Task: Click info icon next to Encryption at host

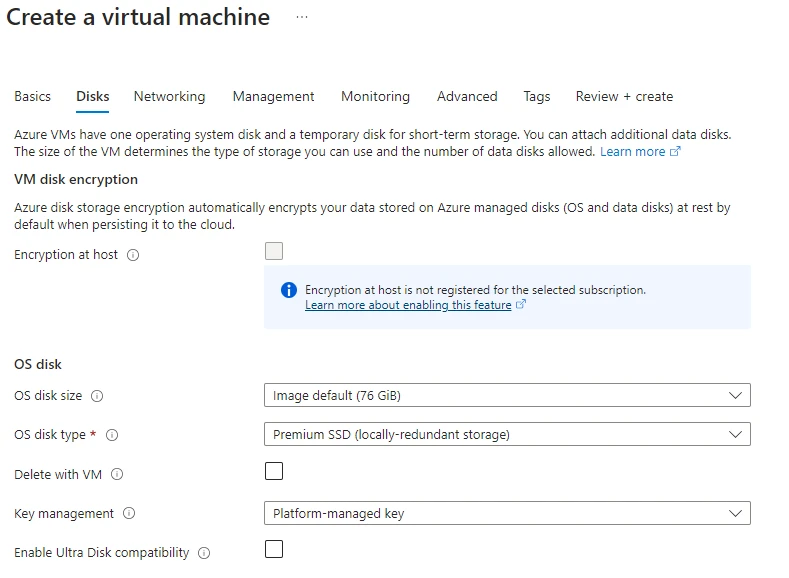Action: pos(133,255)
